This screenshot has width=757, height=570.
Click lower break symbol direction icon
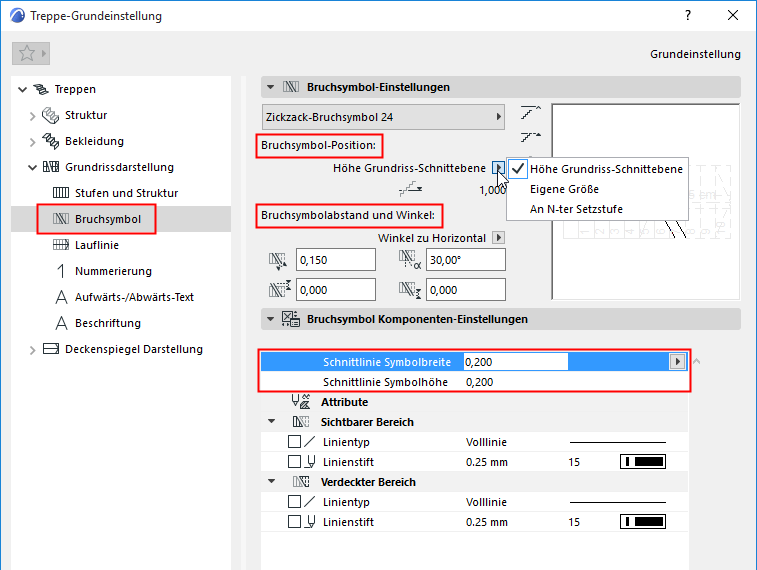click(531, 138)
